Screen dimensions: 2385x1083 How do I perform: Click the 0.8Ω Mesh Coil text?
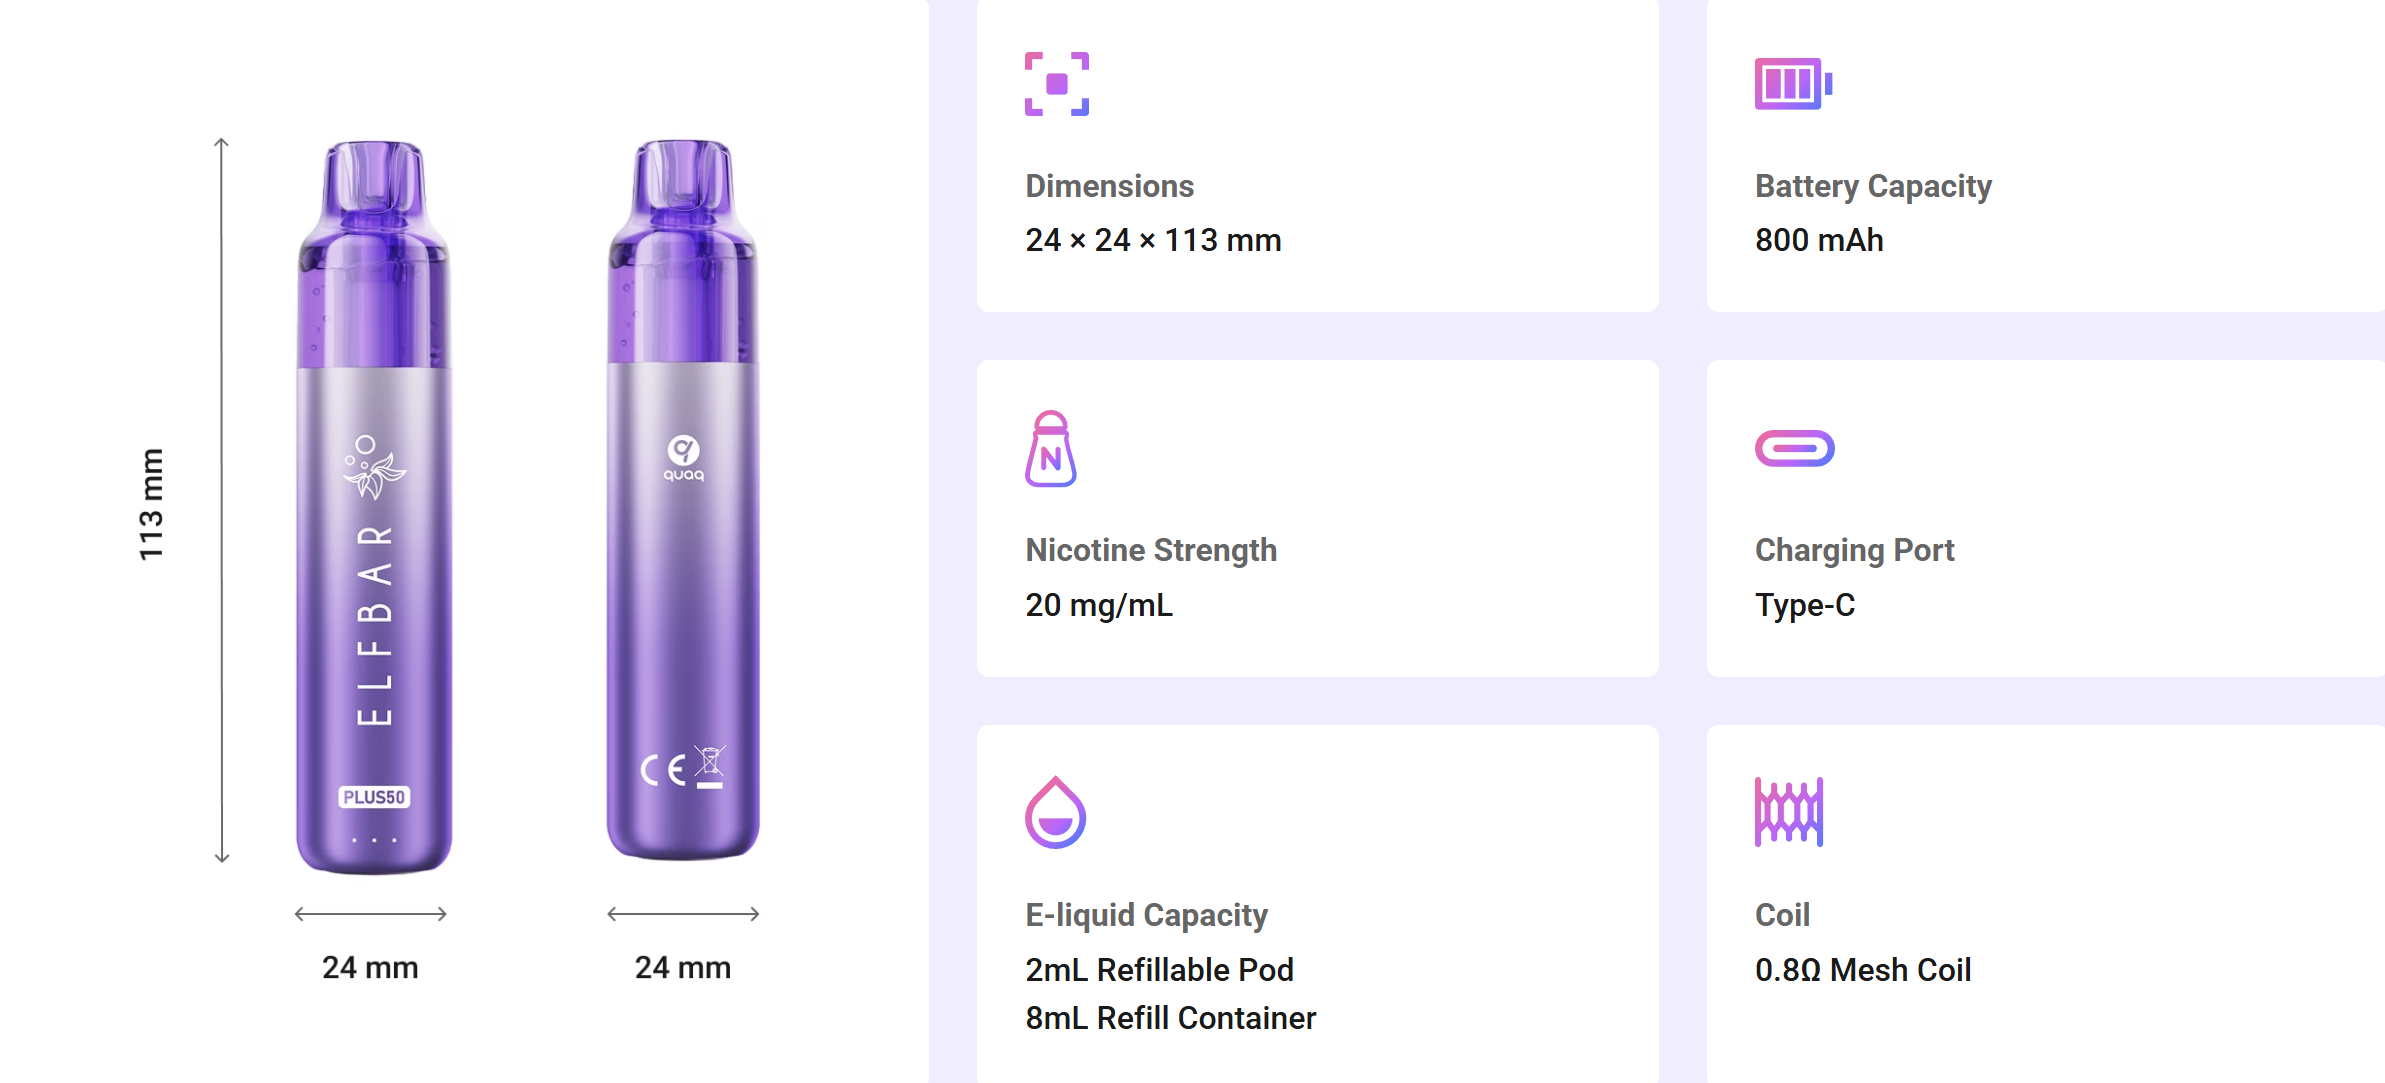click(1863, 970)
